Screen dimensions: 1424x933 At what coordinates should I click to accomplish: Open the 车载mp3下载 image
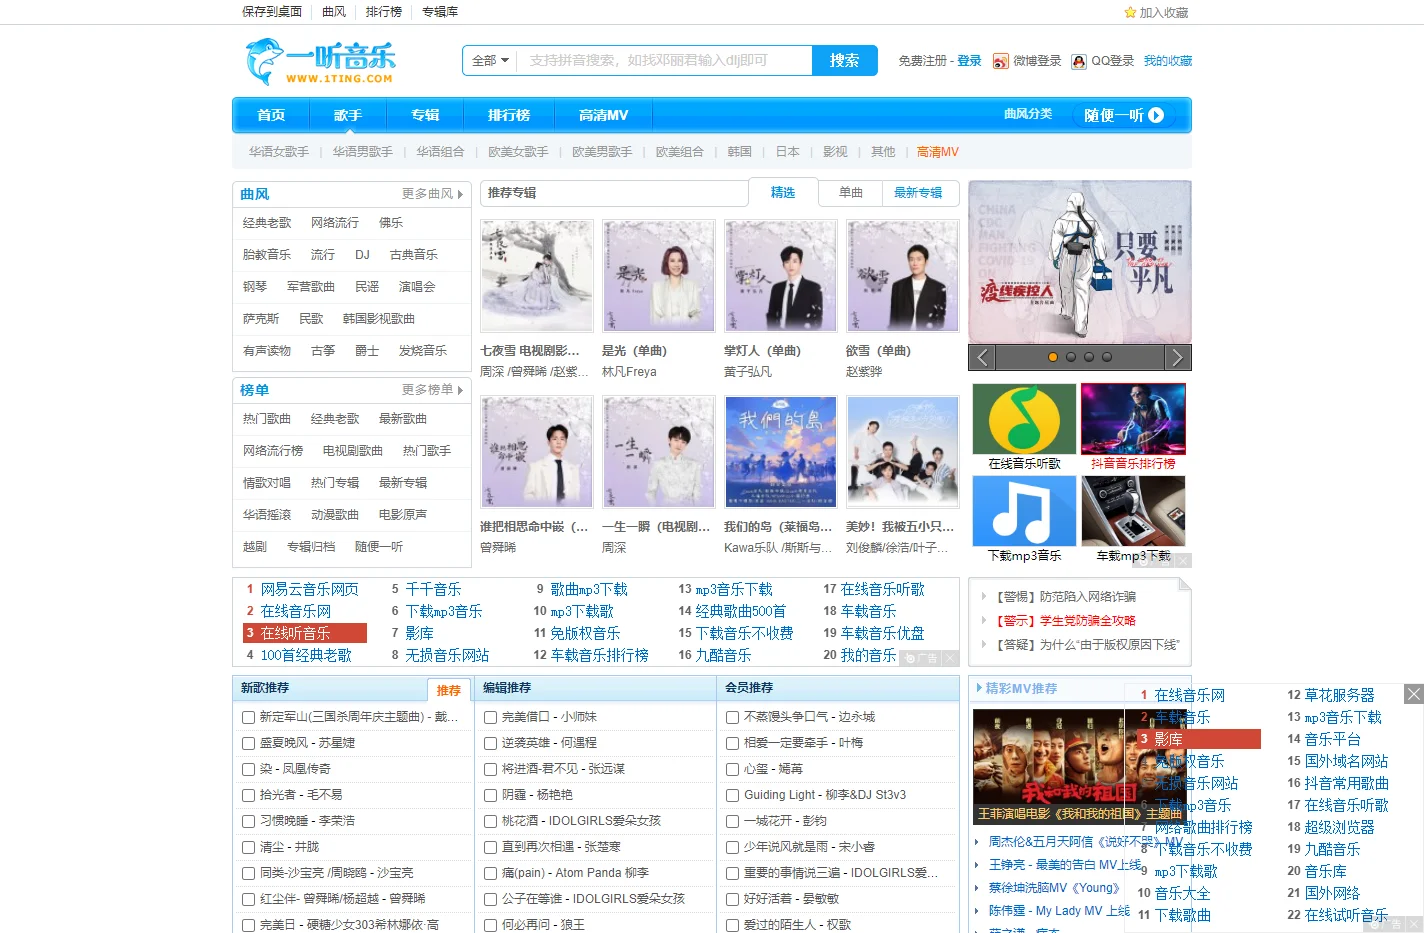1133,511
